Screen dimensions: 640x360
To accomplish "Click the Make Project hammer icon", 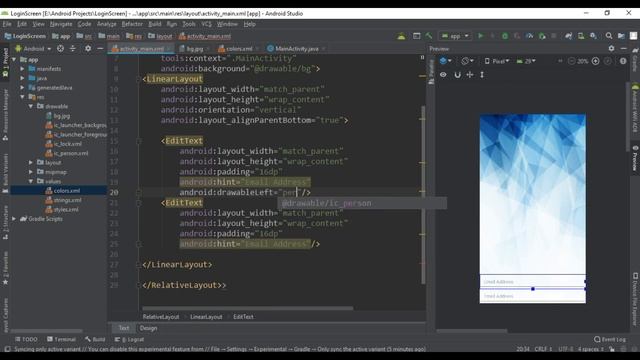I will tap(429, 36).
